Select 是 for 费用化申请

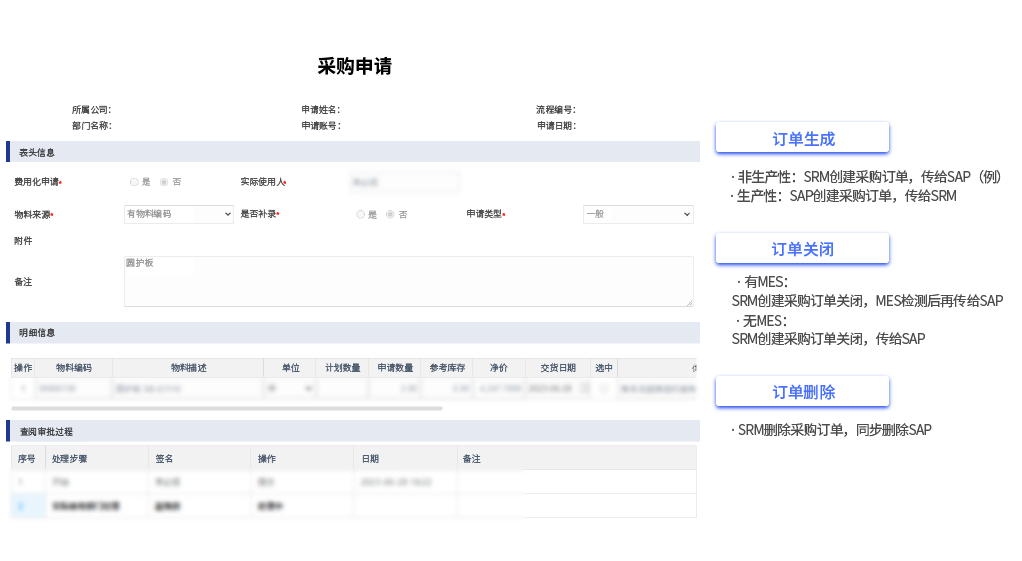(x=134, y=182)
